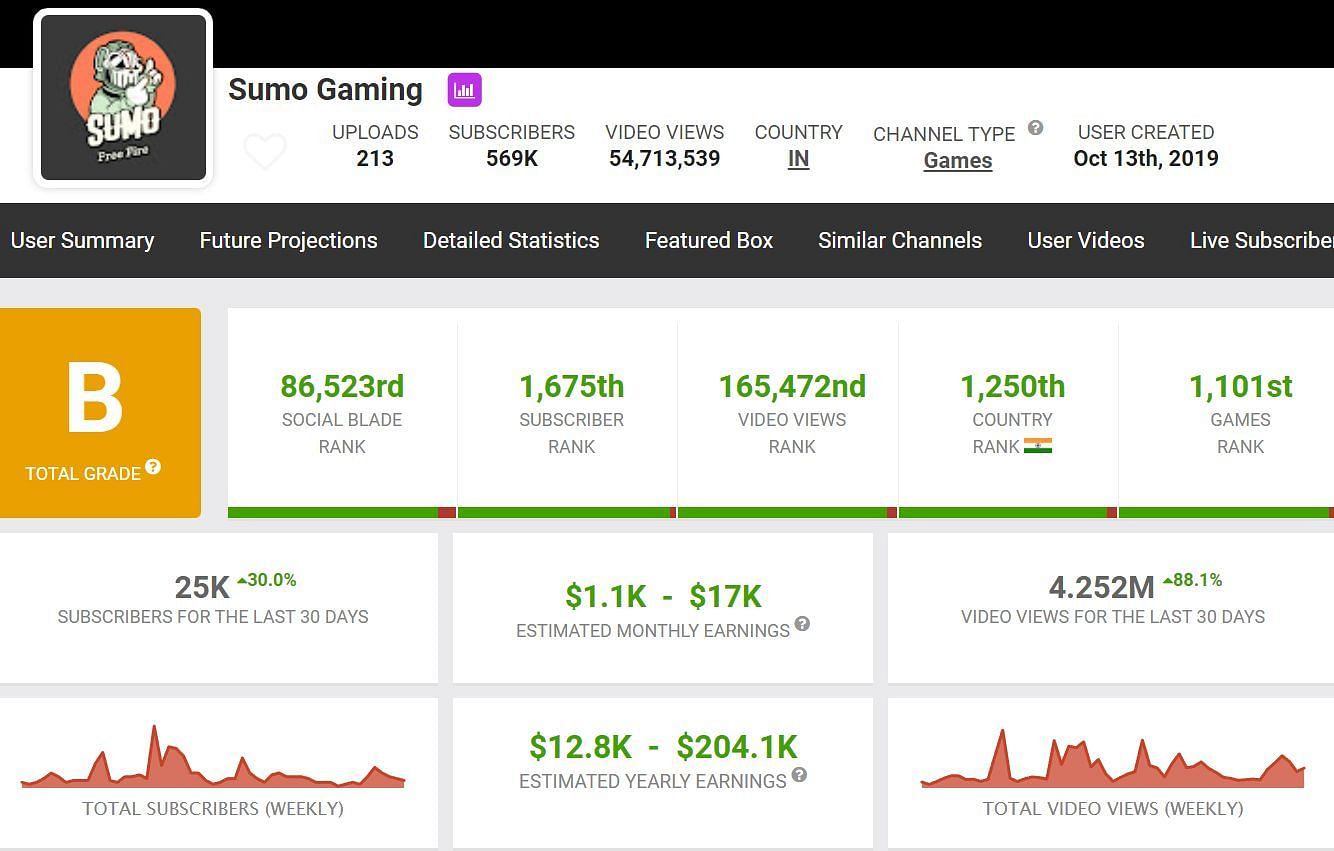This screenshot has height=851, width=1334.
Task: Click the 4.252M video views value
Action: tap(1101, 588)
